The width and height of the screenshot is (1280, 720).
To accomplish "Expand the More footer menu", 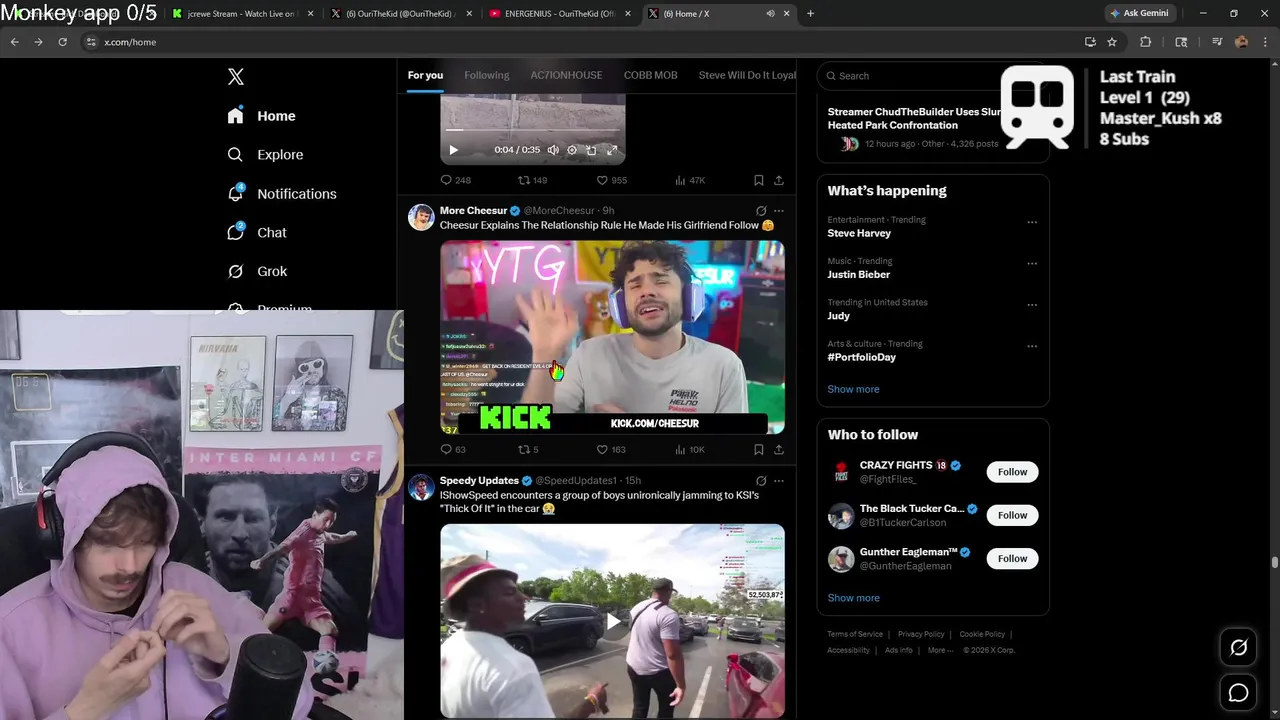I will coord(940,650).
